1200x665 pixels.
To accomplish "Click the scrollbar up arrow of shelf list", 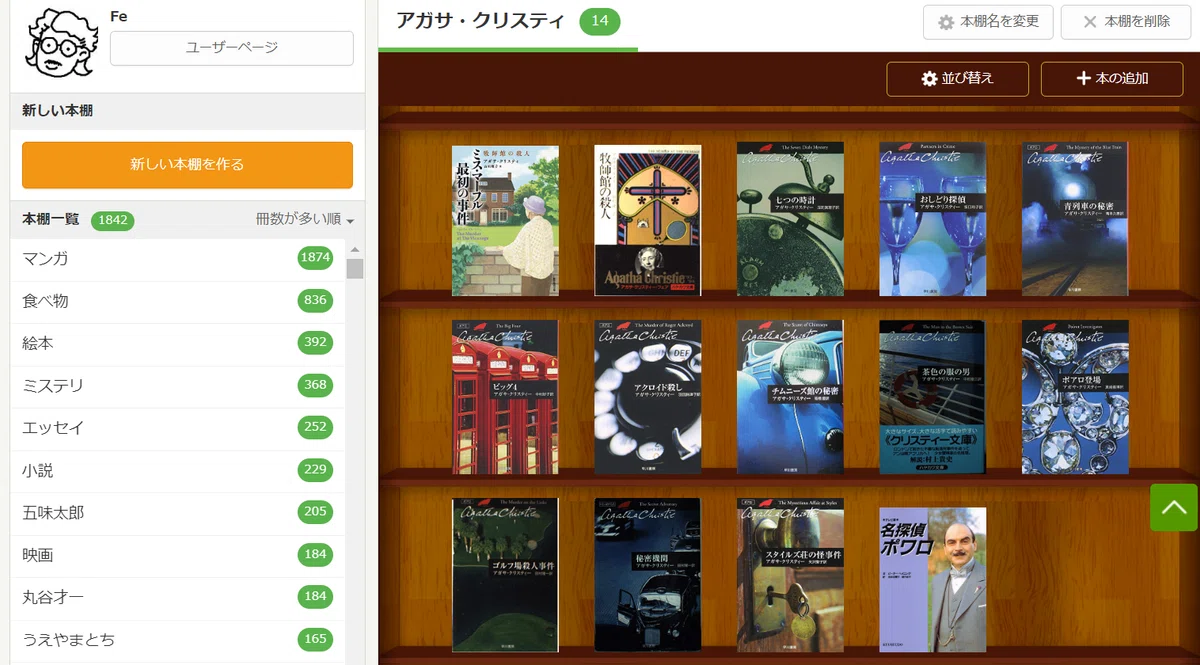I will pos(354,249).
